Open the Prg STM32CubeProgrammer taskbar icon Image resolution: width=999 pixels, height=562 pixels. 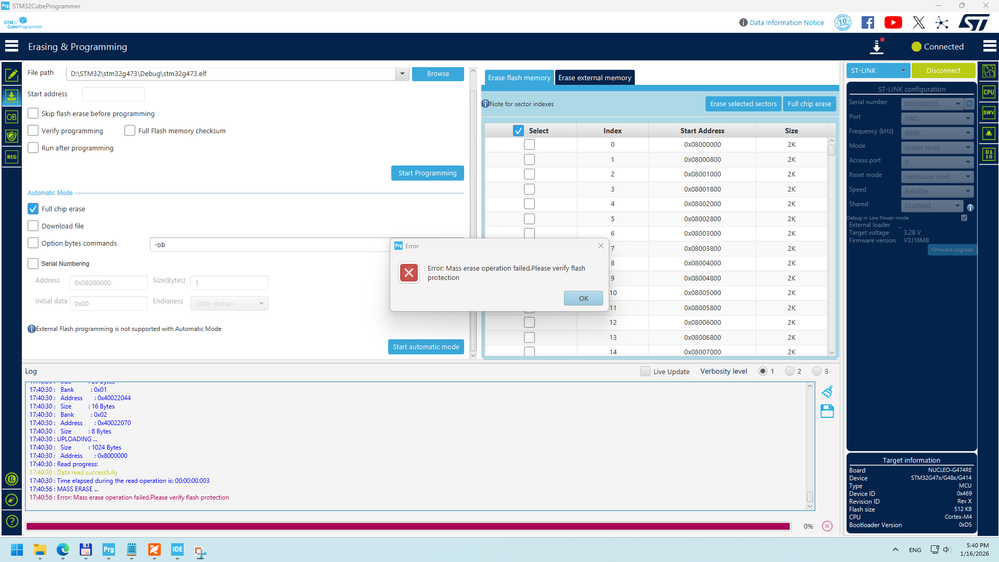click(x=108, y=549)
